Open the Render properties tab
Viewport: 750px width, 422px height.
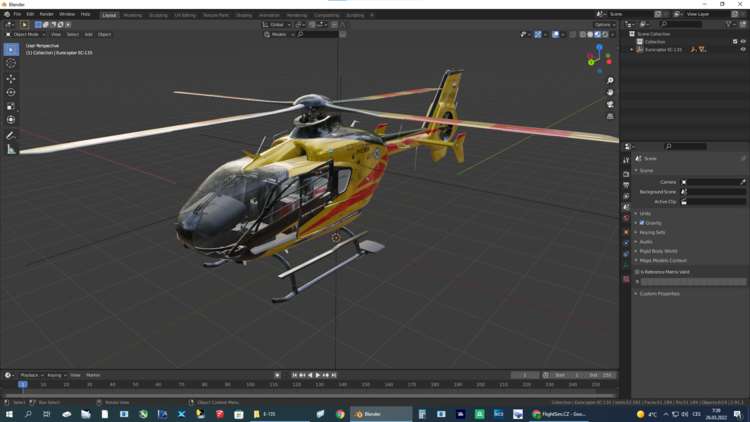click(x=626, y=174)
